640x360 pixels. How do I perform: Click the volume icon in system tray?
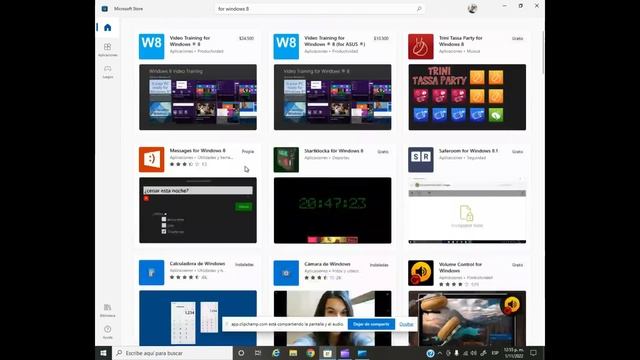[x=473, y=353]
